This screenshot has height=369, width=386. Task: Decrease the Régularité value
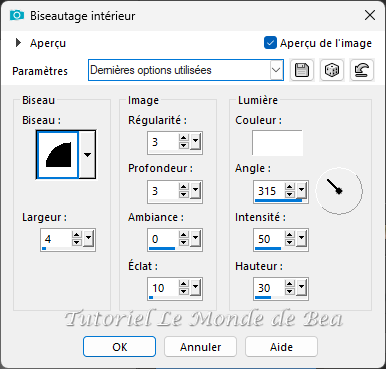pos(184,146)
